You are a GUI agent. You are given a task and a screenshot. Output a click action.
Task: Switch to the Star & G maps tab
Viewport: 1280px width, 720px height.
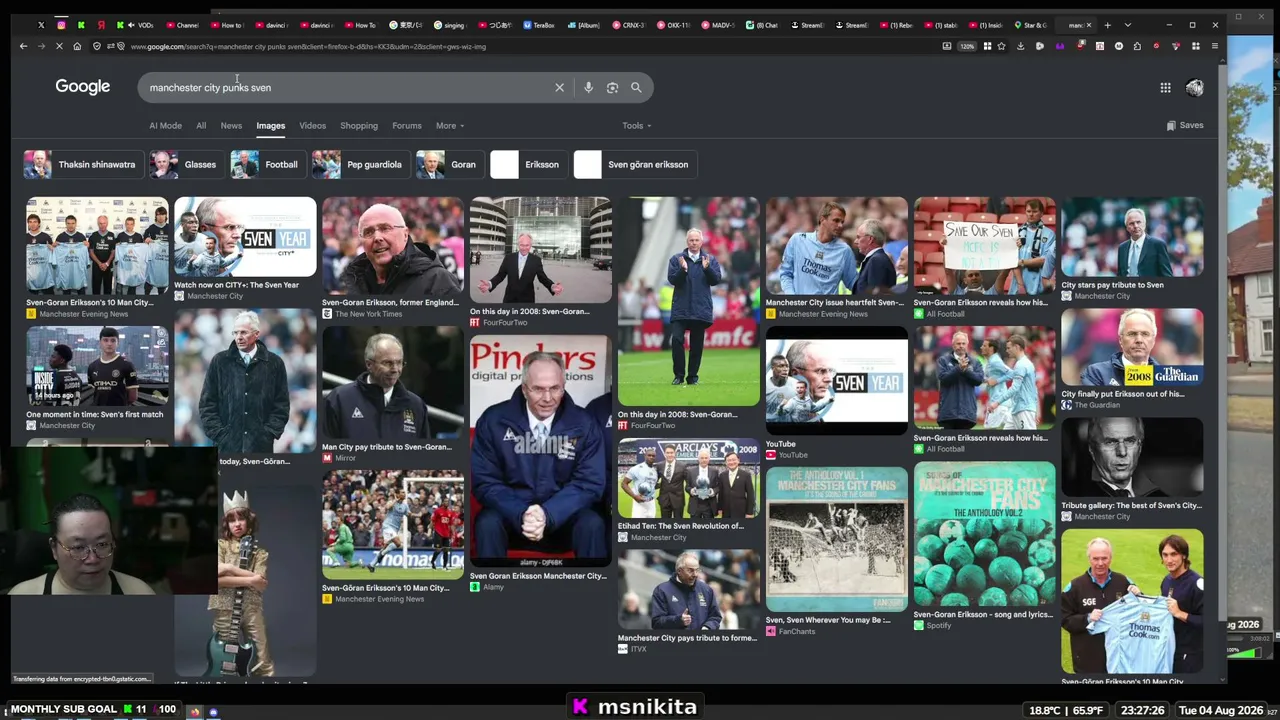click(1031, 25)
